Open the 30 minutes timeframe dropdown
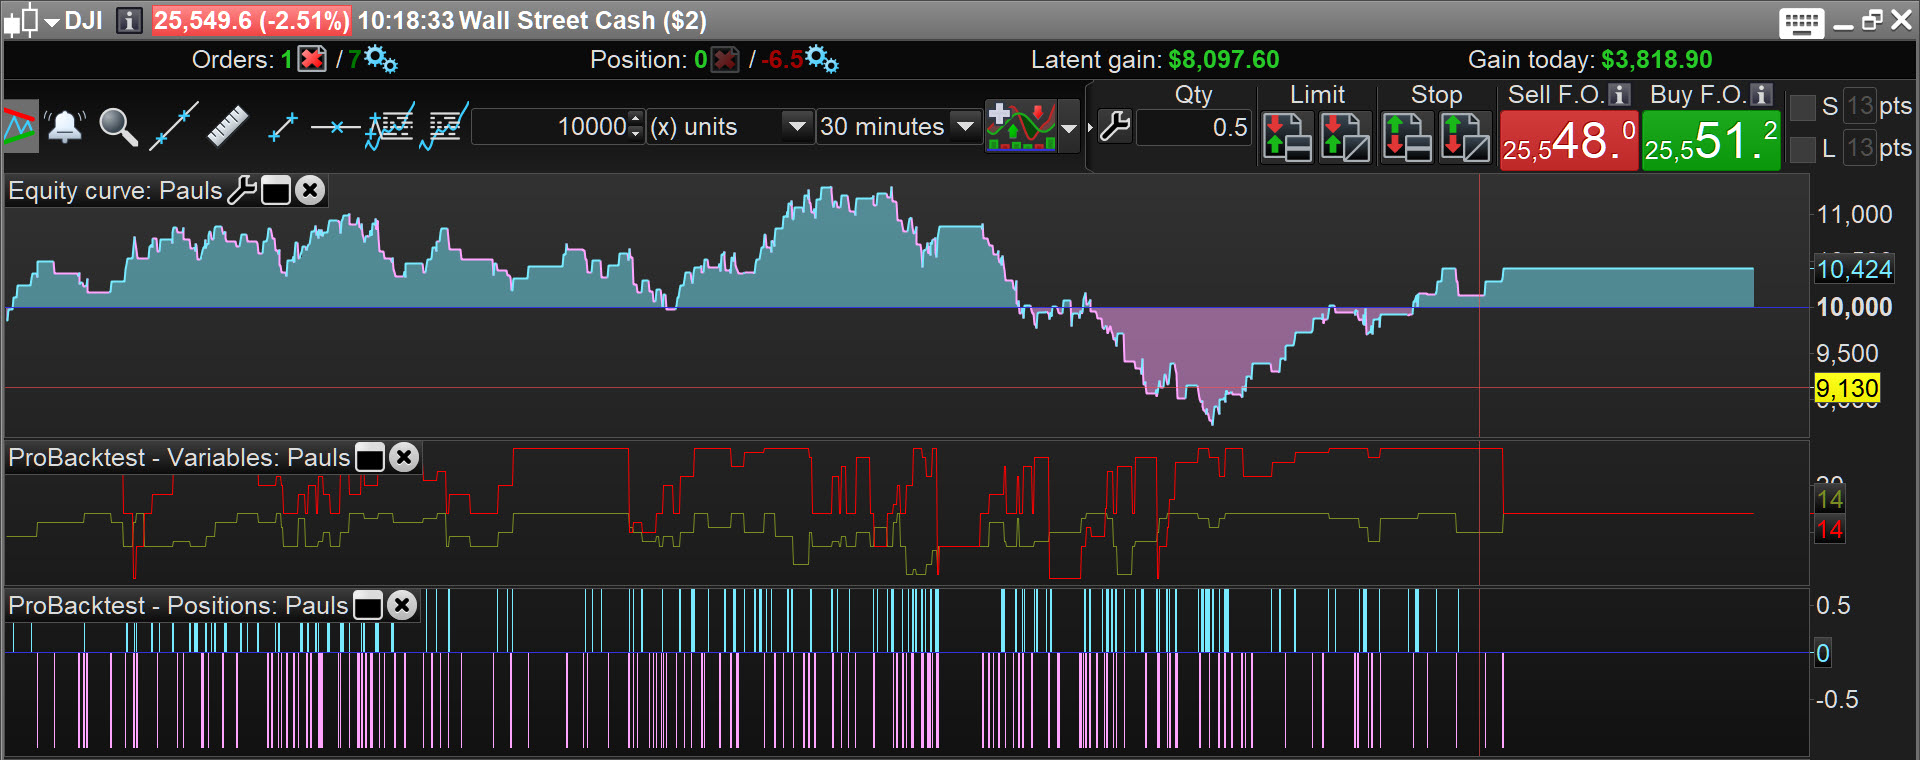 pyautogui.click(x=964, y=127)
